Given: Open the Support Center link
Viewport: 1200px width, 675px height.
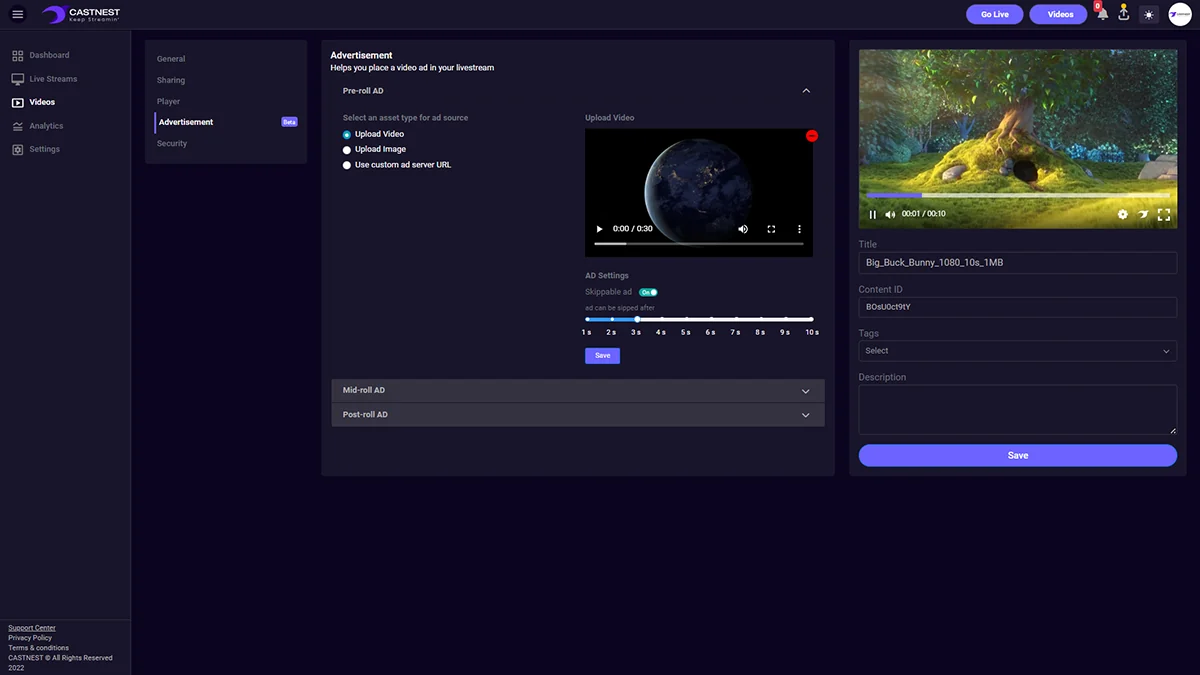Looking at the screenshot, I should coord(32,628).
